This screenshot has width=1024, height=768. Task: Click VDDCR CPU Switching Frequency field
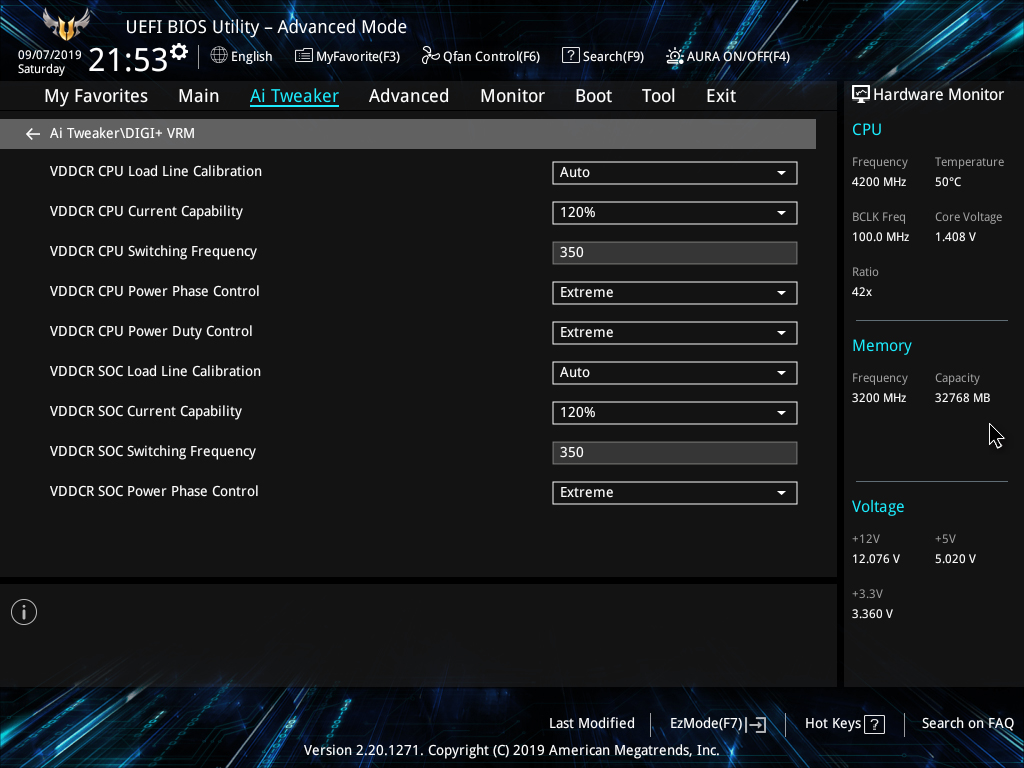pyautogui.click(x=675, y=253)
